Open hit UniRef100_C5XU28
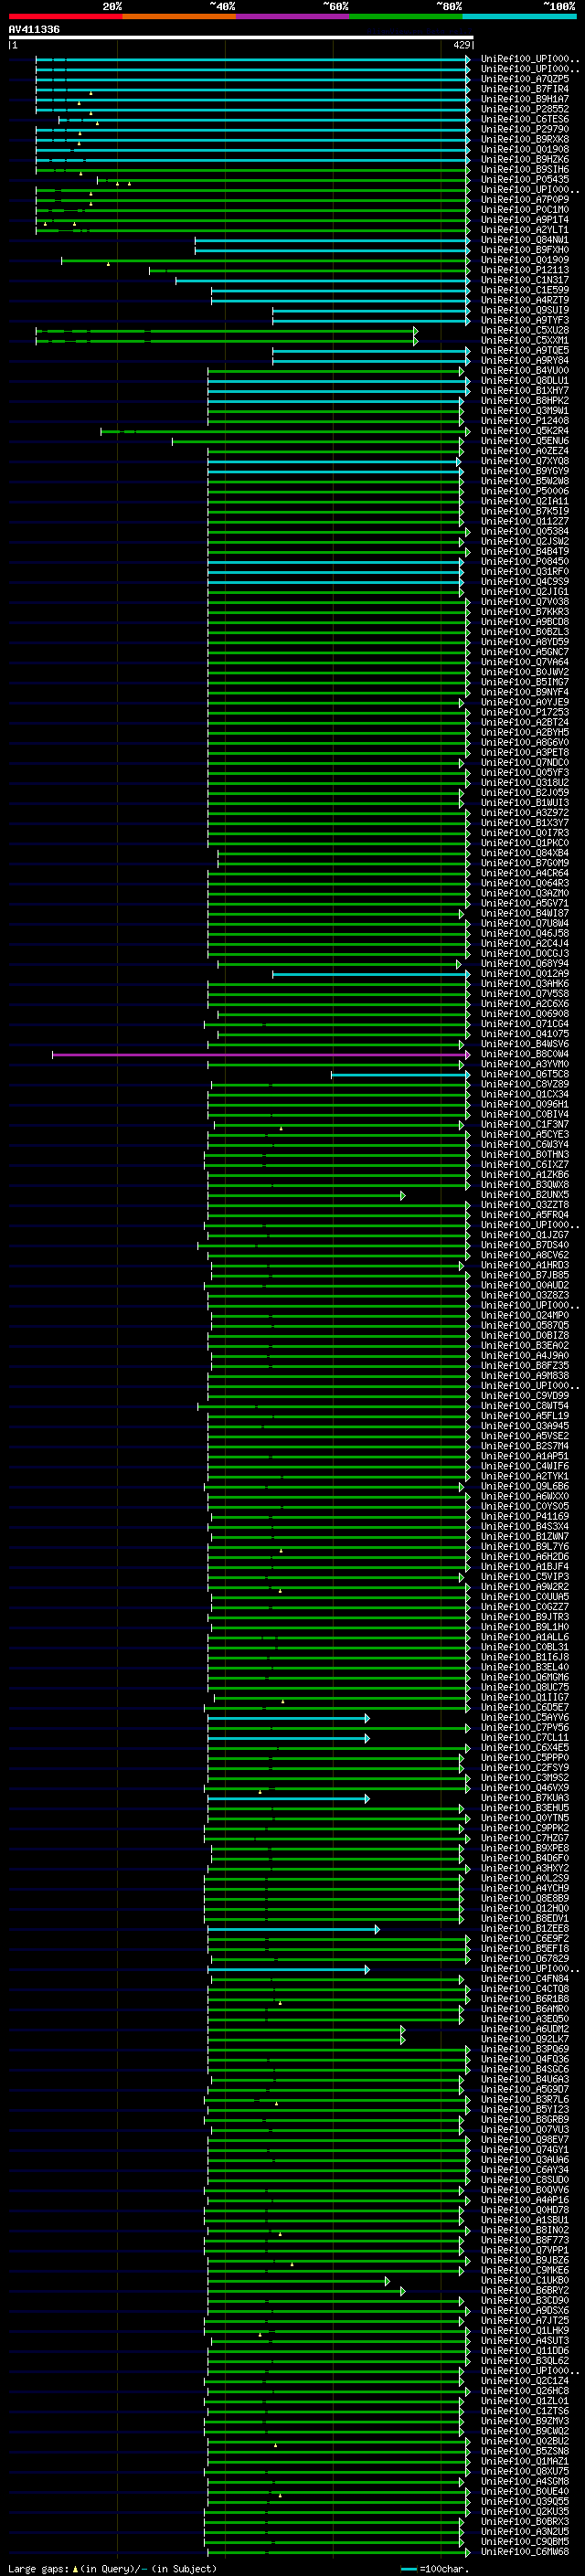This screenshot has width=585, height=2576. 525,330
